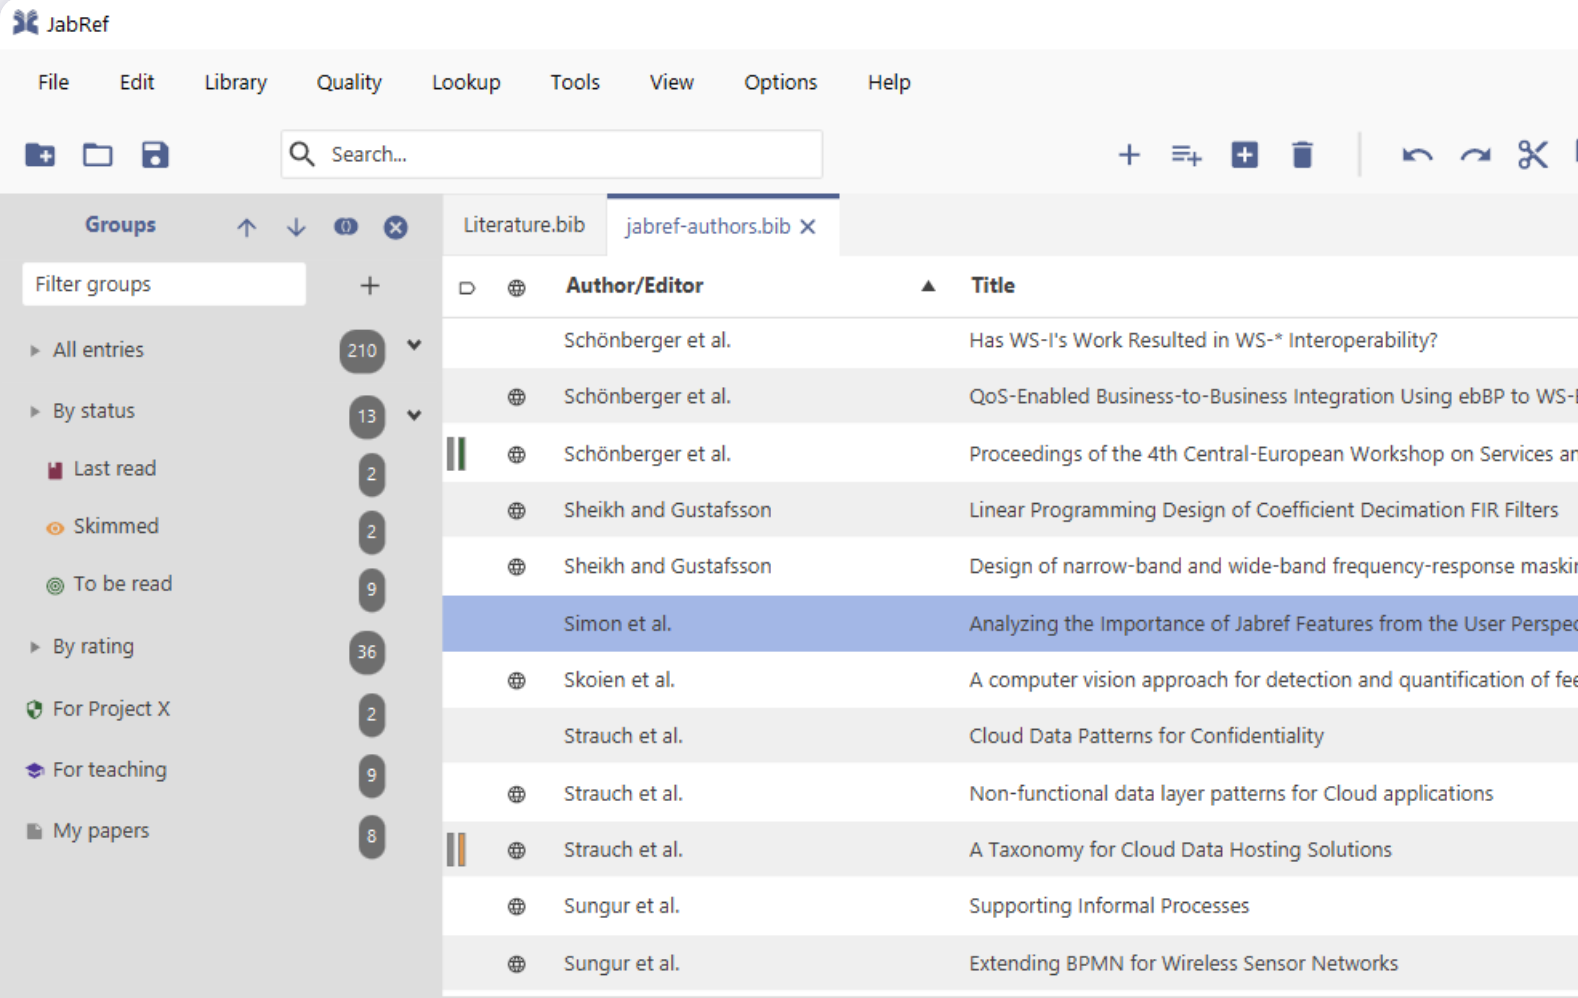Click the new entry from plain text icon
Image resolution: width=1578 pixels, height=998 pixels.
(1186, 155)
